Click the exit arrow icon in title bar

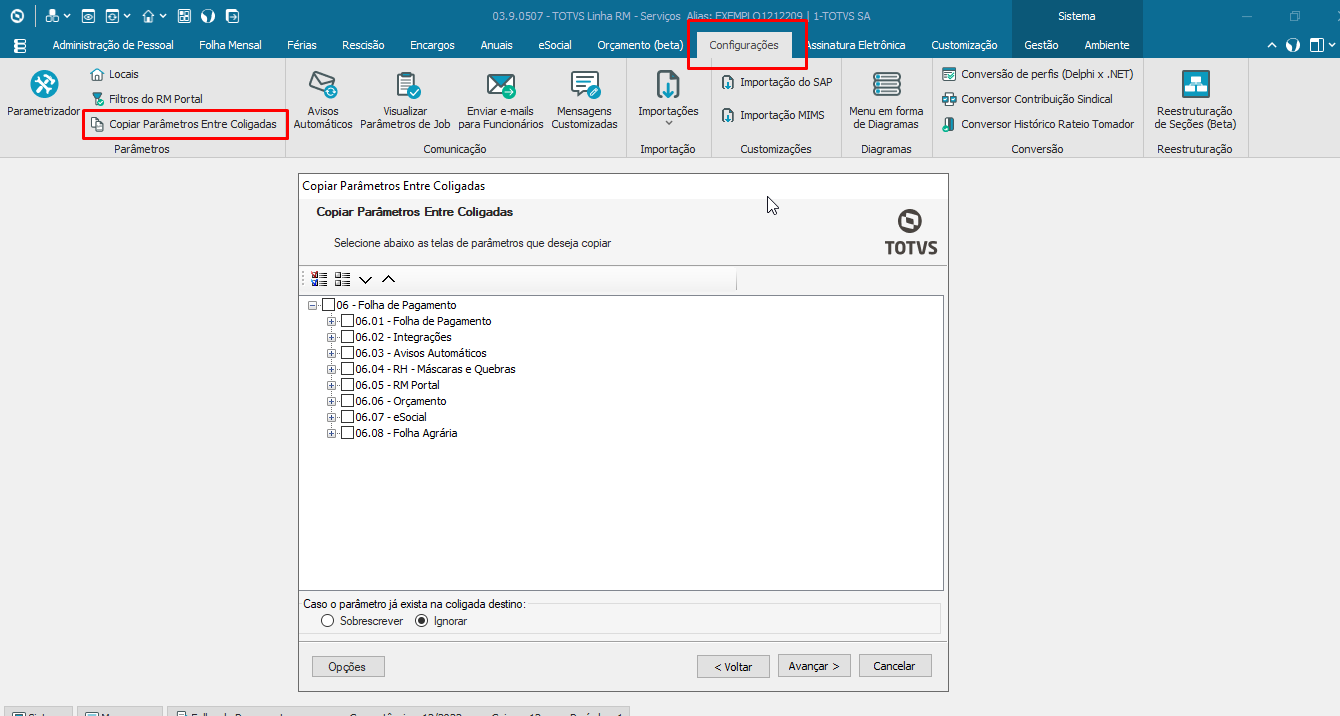(x=232, y=16)
